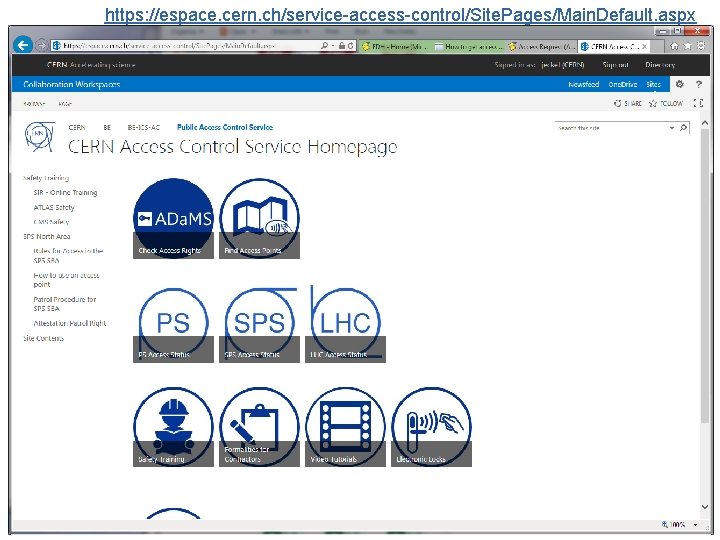Image resolution: width=720 pixels, height=540 pixels.
Task: Open Safety Training sidebar heading link
Action: [46, 178]
